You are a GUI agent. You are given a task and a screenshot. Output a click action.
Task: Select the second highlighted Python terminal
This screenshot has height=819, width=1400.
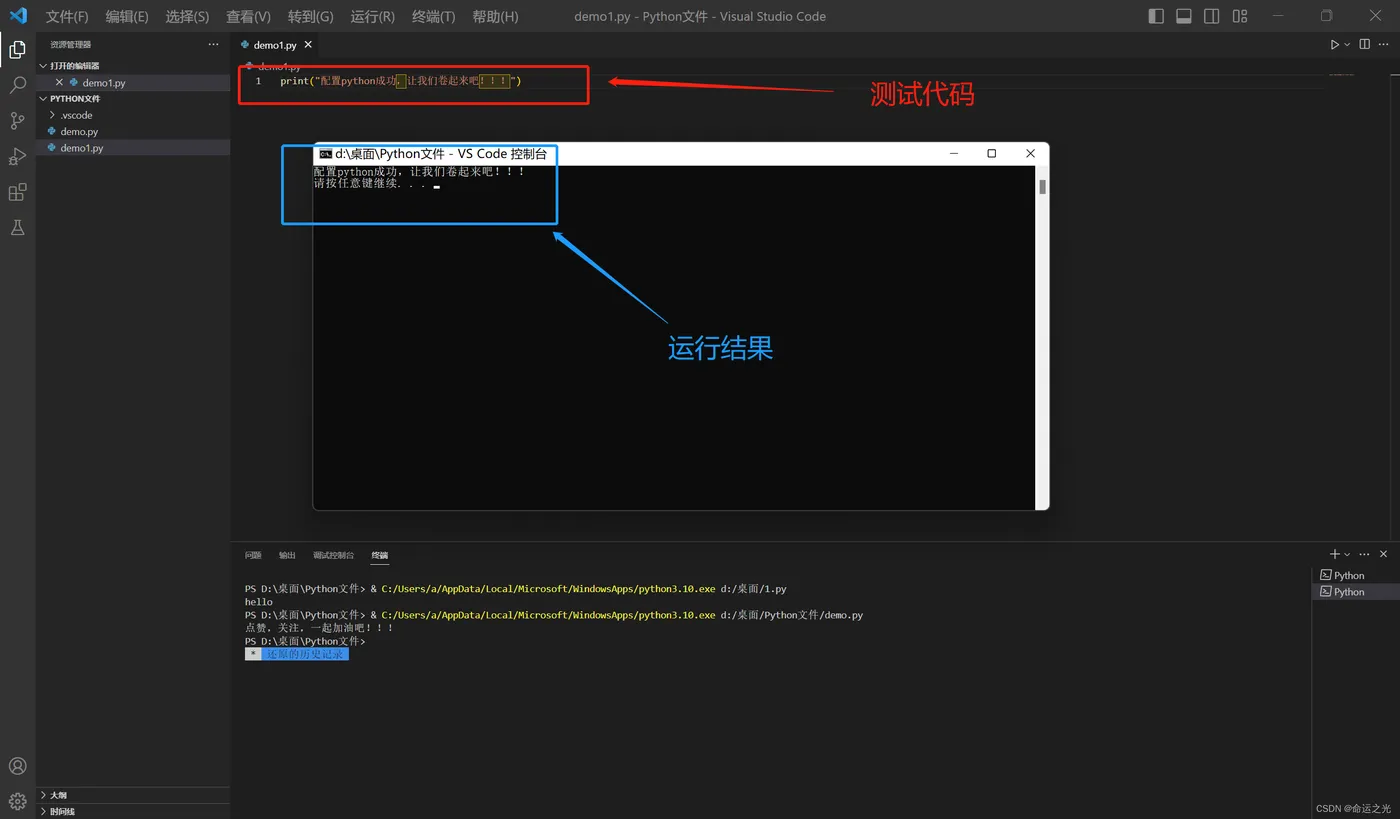pyautogui.click(x=1355, y=592)
